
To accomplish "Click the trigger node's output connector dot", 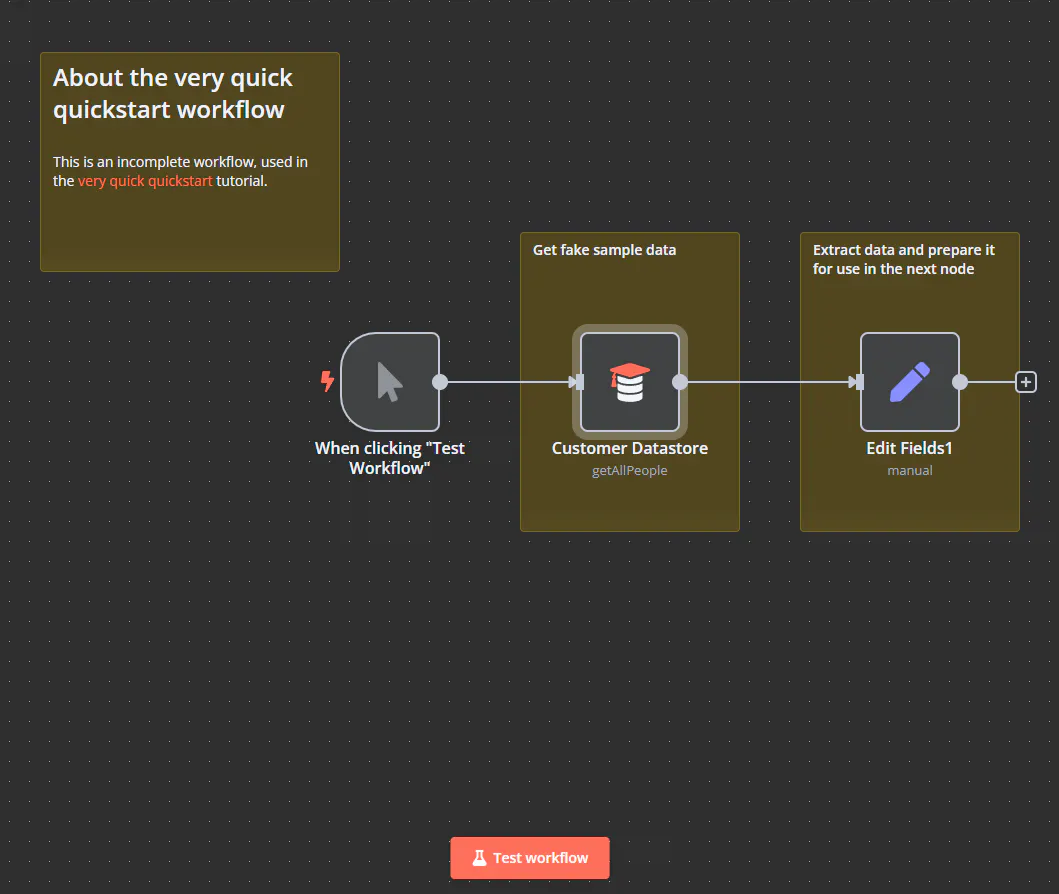I will pos(440,382).
